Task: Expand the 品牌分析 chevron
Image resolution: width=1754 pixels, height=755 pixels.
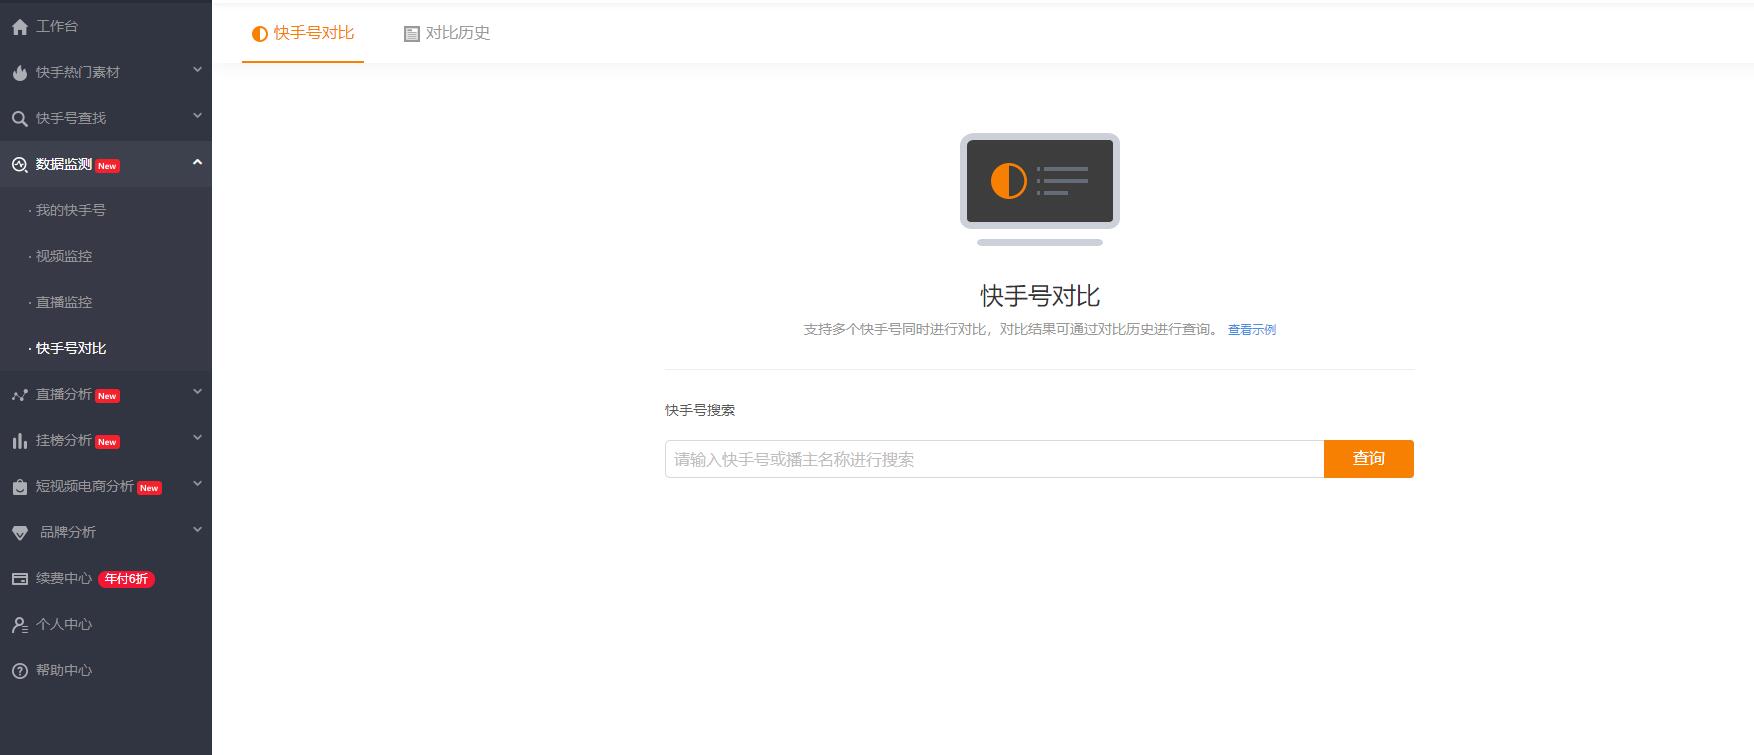Action: [197, 530]
